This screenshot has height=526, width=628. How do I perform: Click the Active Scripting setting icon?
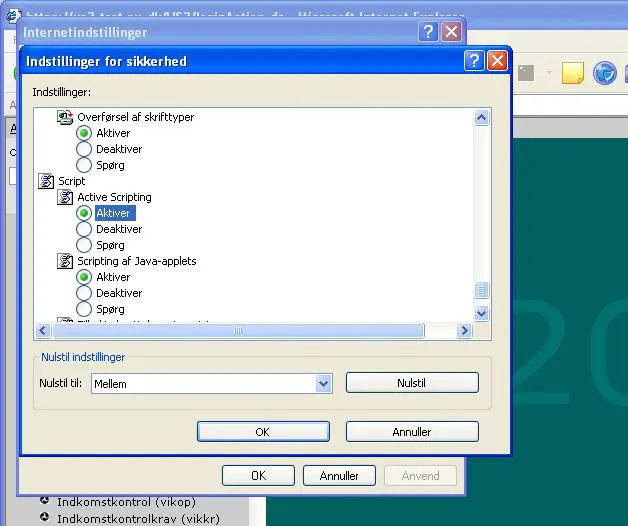66,197
